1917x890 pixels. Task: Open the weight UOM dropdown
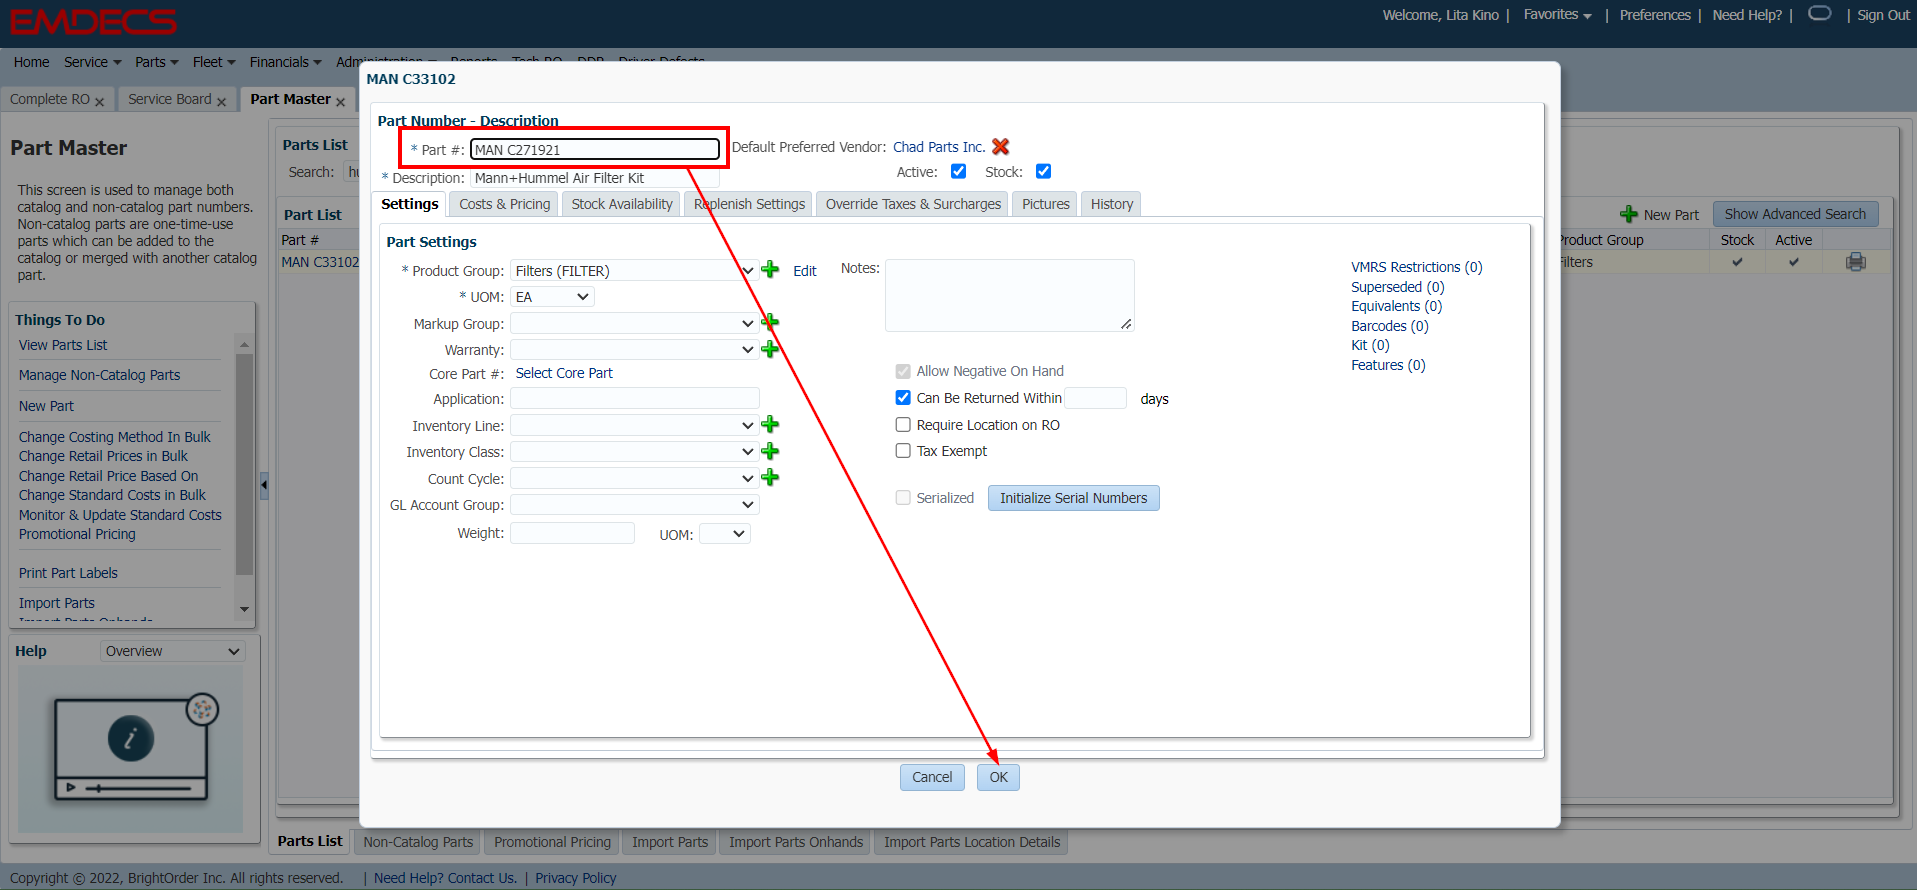[725, 533]
